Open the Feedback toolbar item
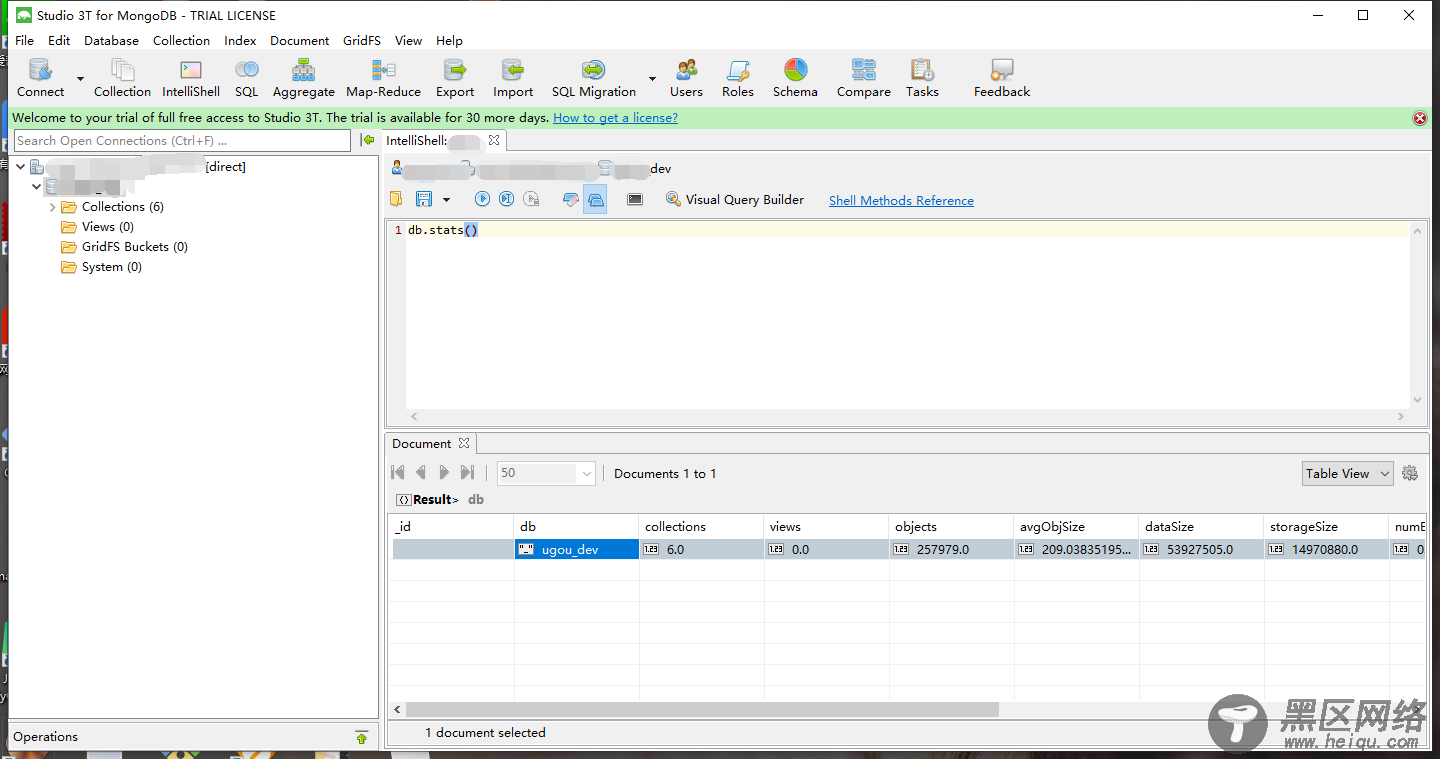 [x=1002, y=78]
